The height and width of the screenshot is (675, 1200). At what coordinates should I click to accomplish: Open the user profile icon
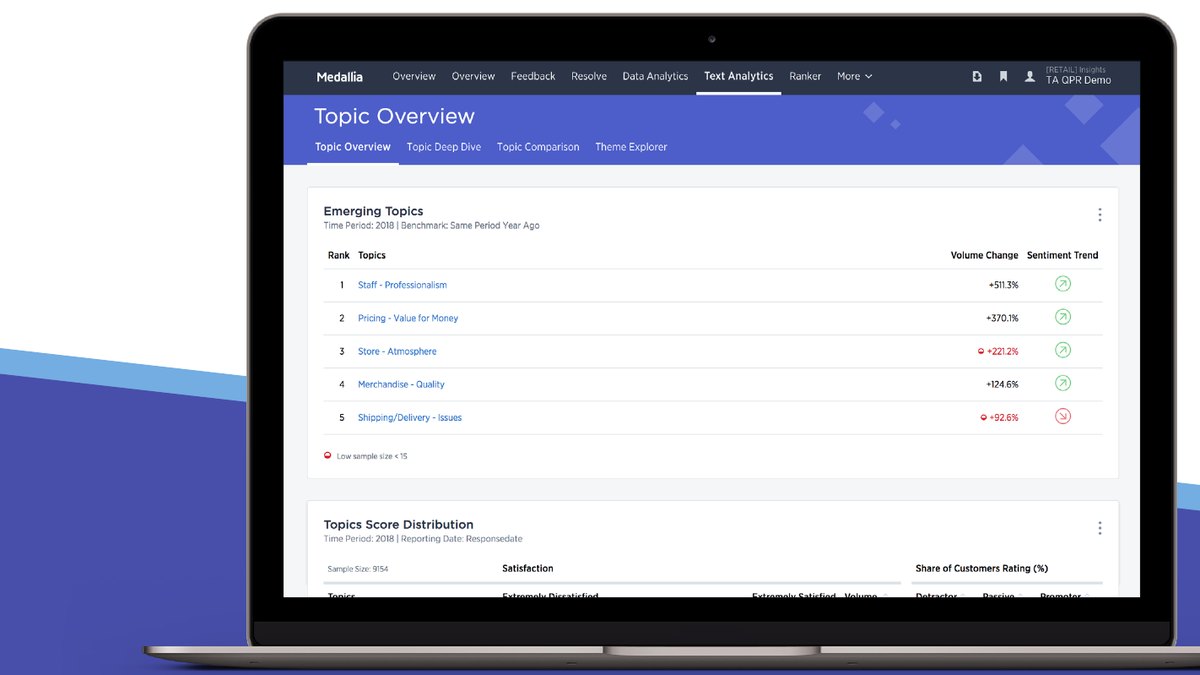[x=1030, y=76]
